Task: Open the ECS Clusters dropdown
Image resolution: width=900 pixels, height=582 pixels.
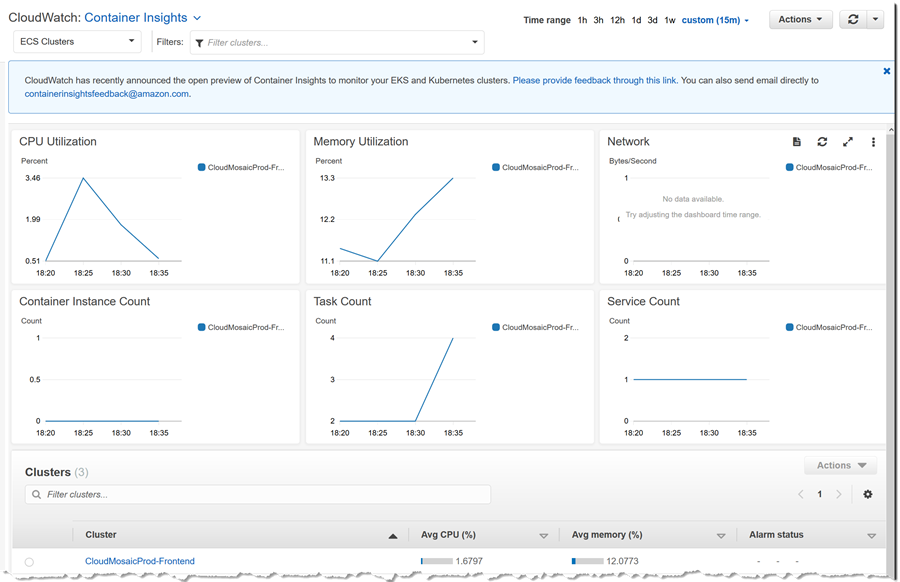Action: click(77, 41)
